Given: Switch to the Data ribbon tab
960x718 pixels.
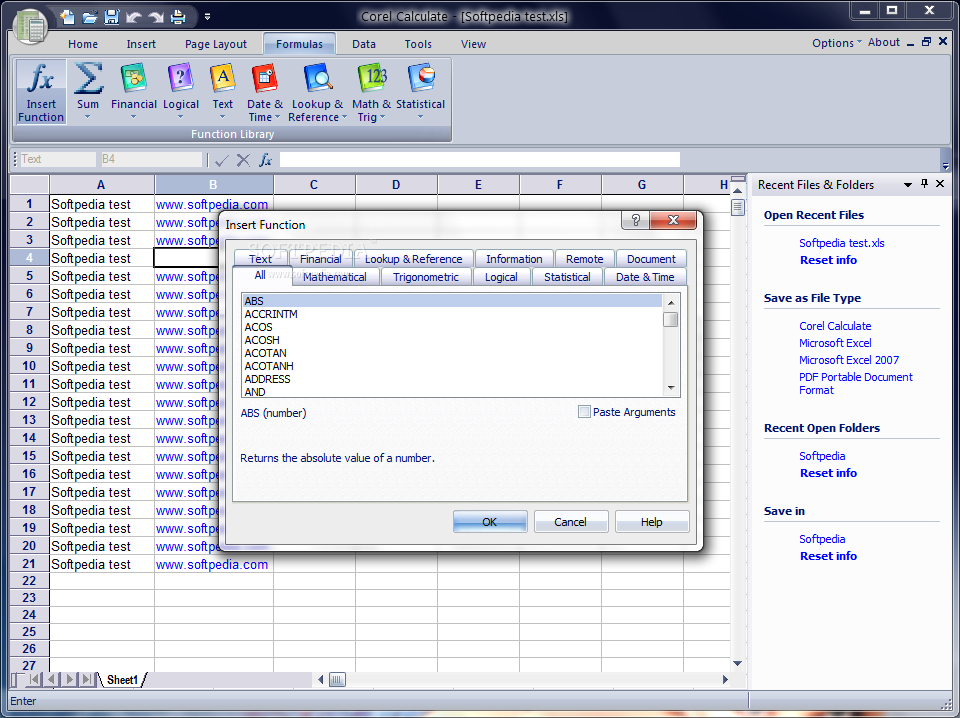Looking at the screenshot, I should [364, 44].
